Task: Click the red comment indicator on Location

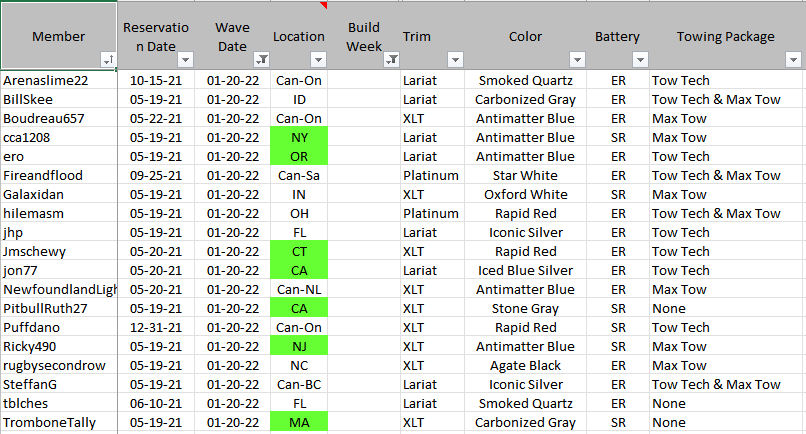Action: click(x=323, y=5)
